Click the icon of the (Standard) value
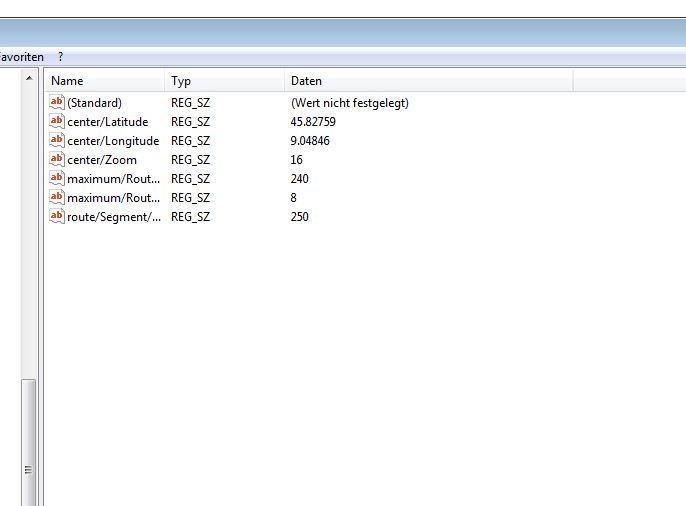The width and height of the screenshot is (686, 506). point(57,102)
